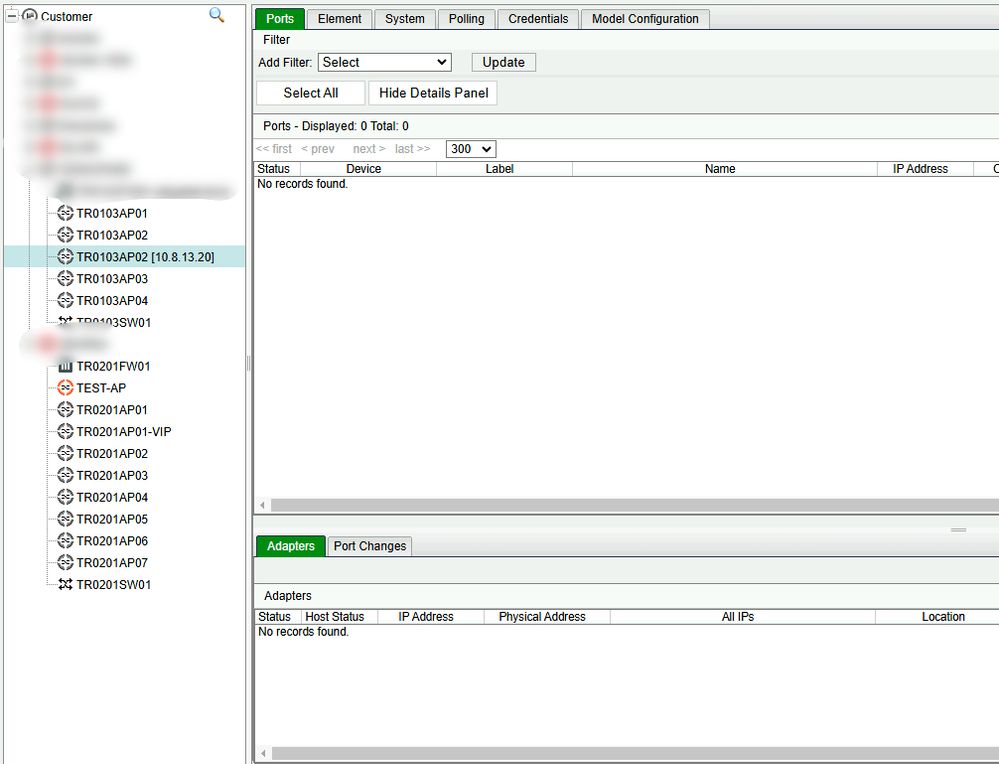Click the magnifier search icon in tree panel
999x764 pixels.
tap(217, 15)
